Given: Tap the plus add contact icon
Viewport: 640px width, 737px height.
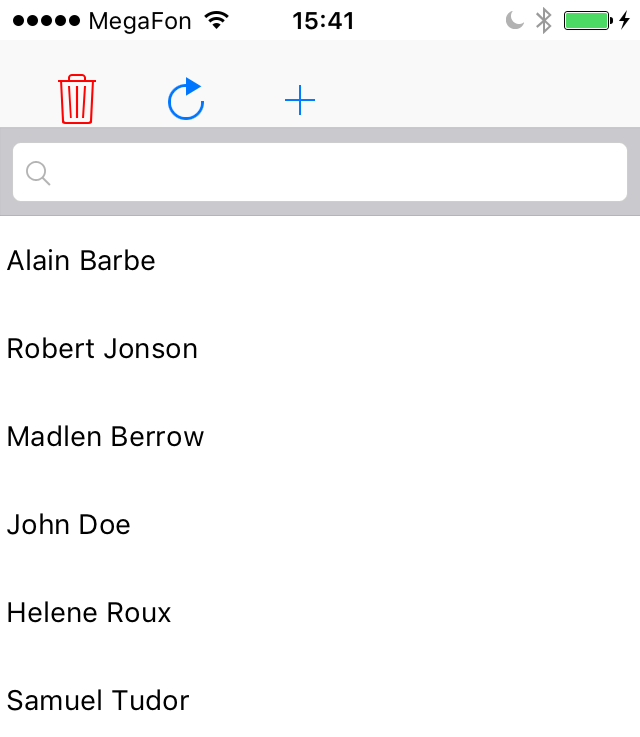Looking at the screenshot, I should click(x=300, y=100).
